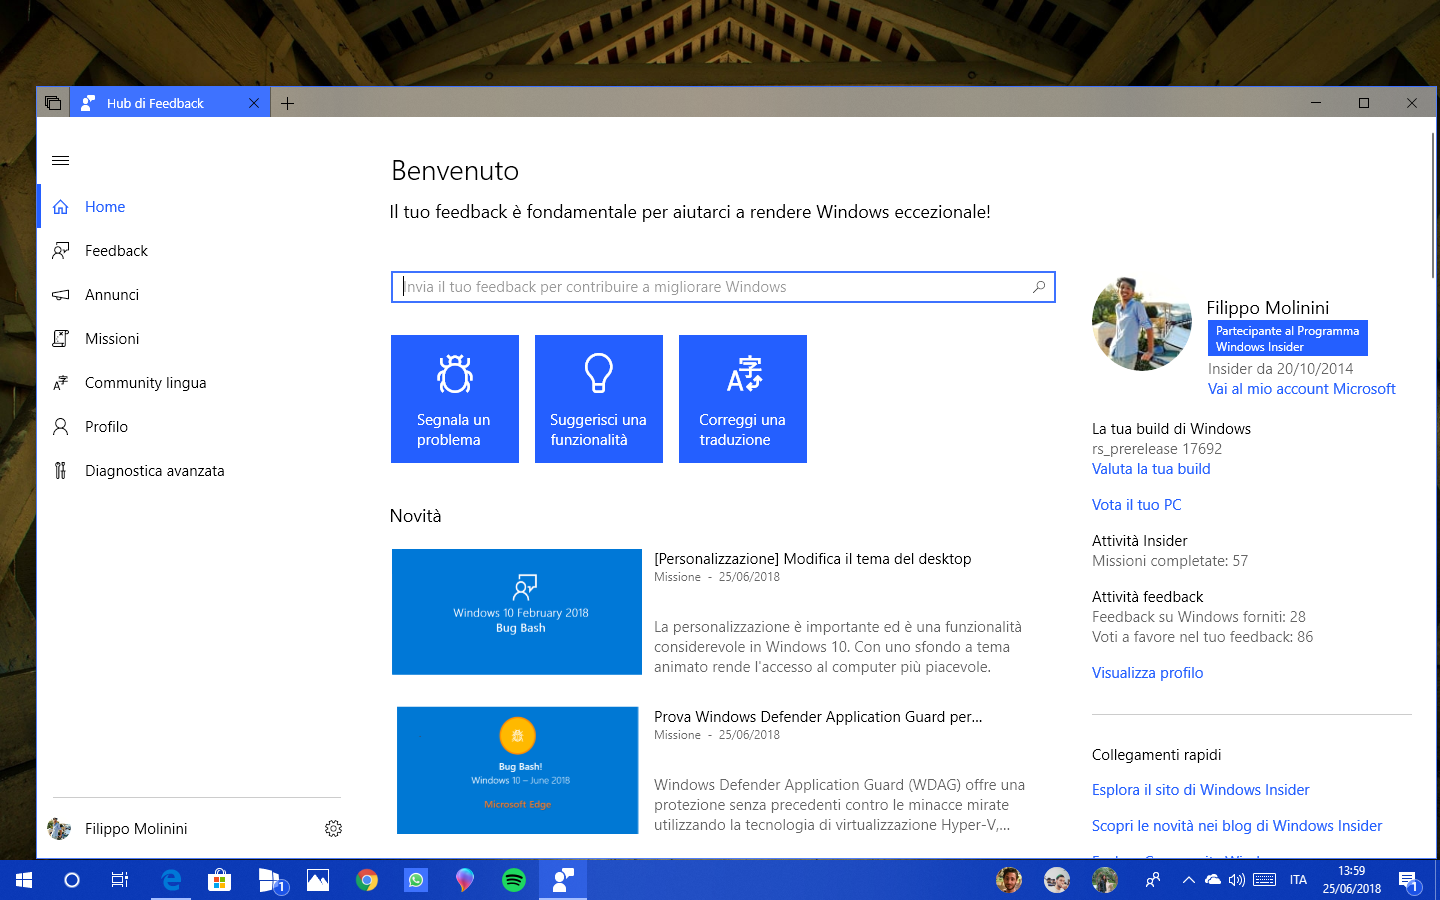Click Suggerisci una funzionalità tile
This screenshot has height=900, width=1440.
(599, 399)
